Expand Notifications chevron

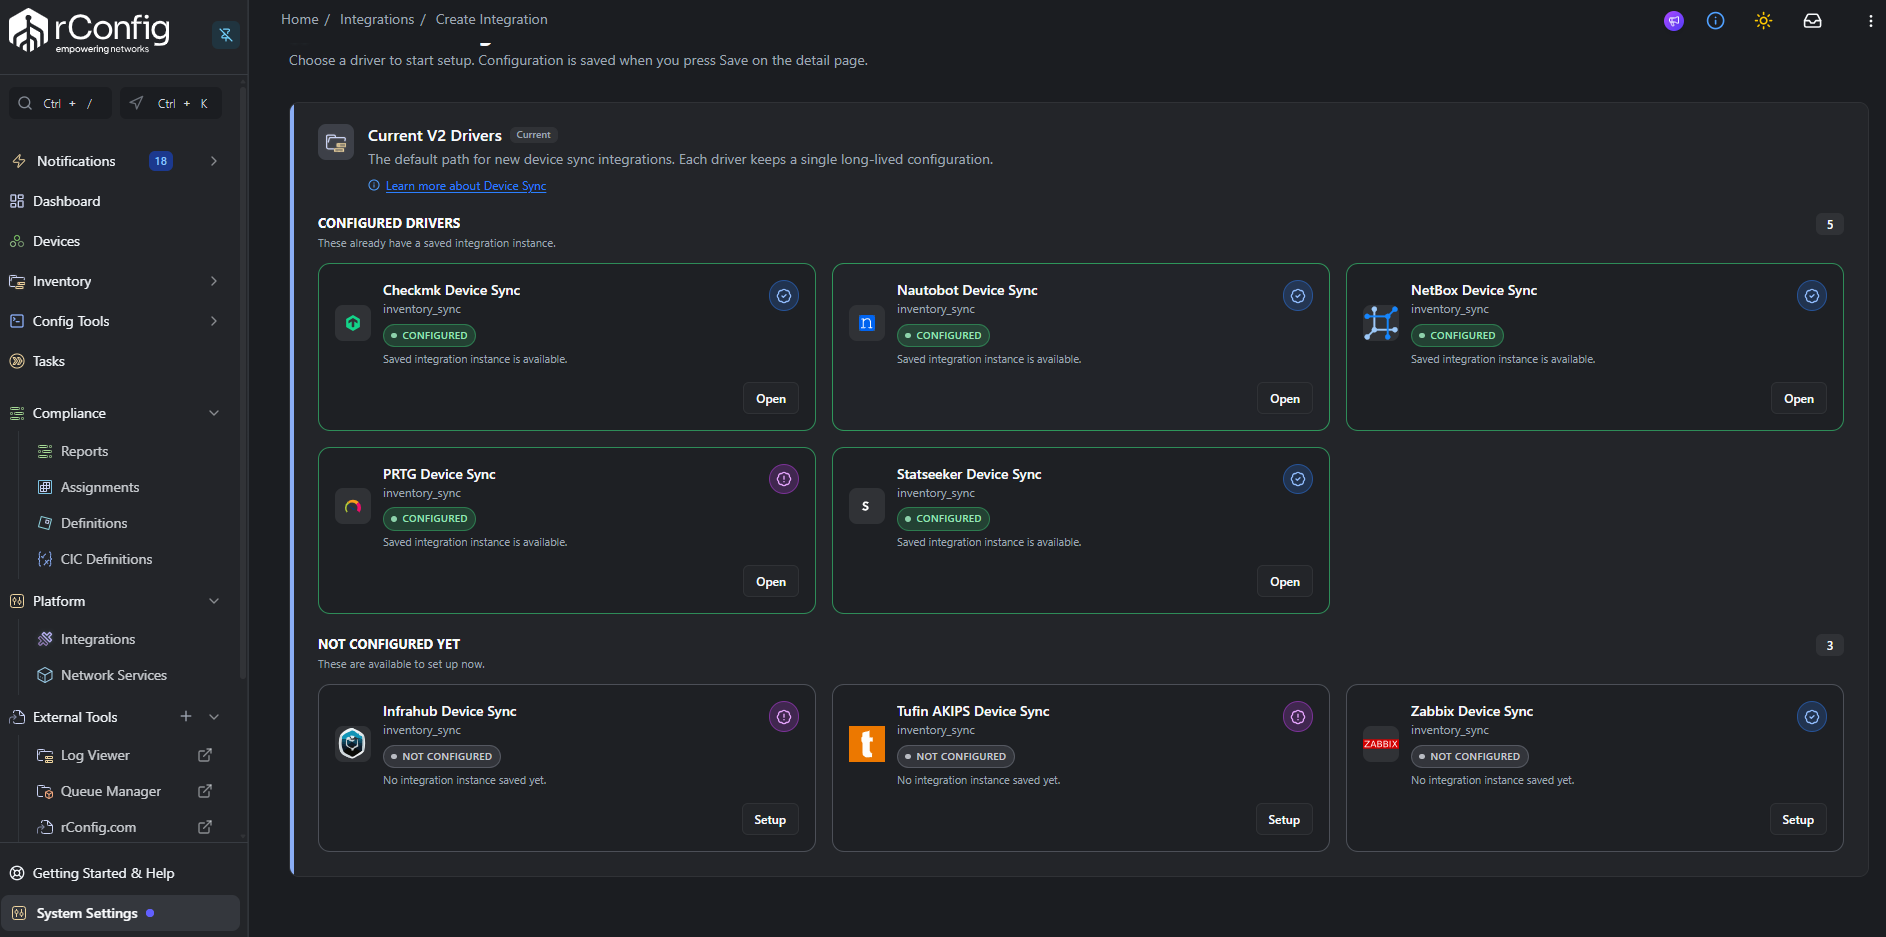coord(214,161)
